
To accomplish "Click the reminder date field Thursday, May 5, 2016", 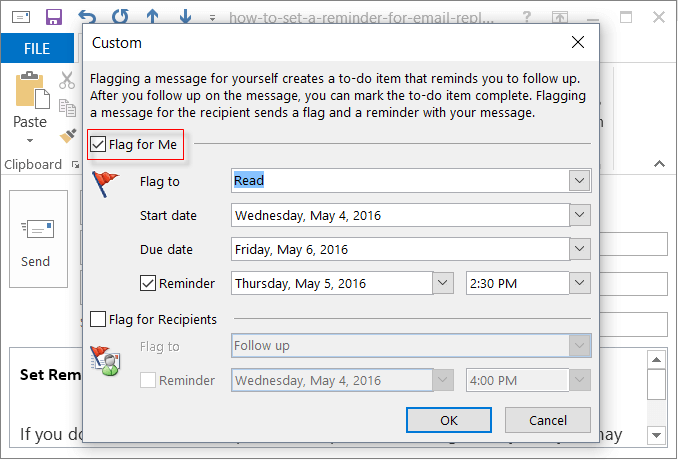I will 332,283.
